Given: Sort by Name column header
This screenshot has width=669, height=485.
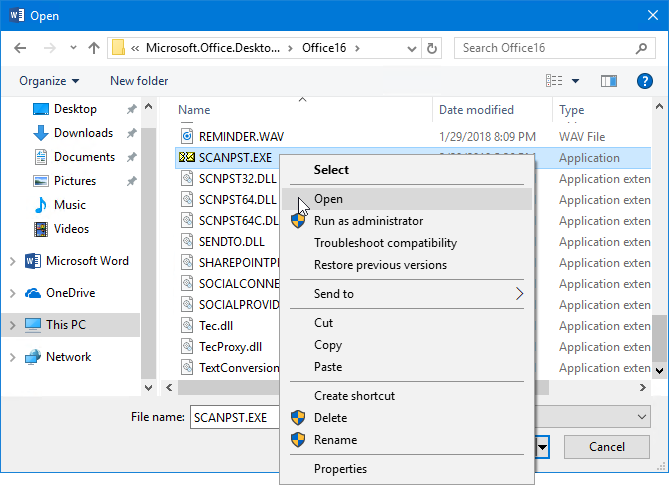Looking at the screenshot, I should pos(194,110).
